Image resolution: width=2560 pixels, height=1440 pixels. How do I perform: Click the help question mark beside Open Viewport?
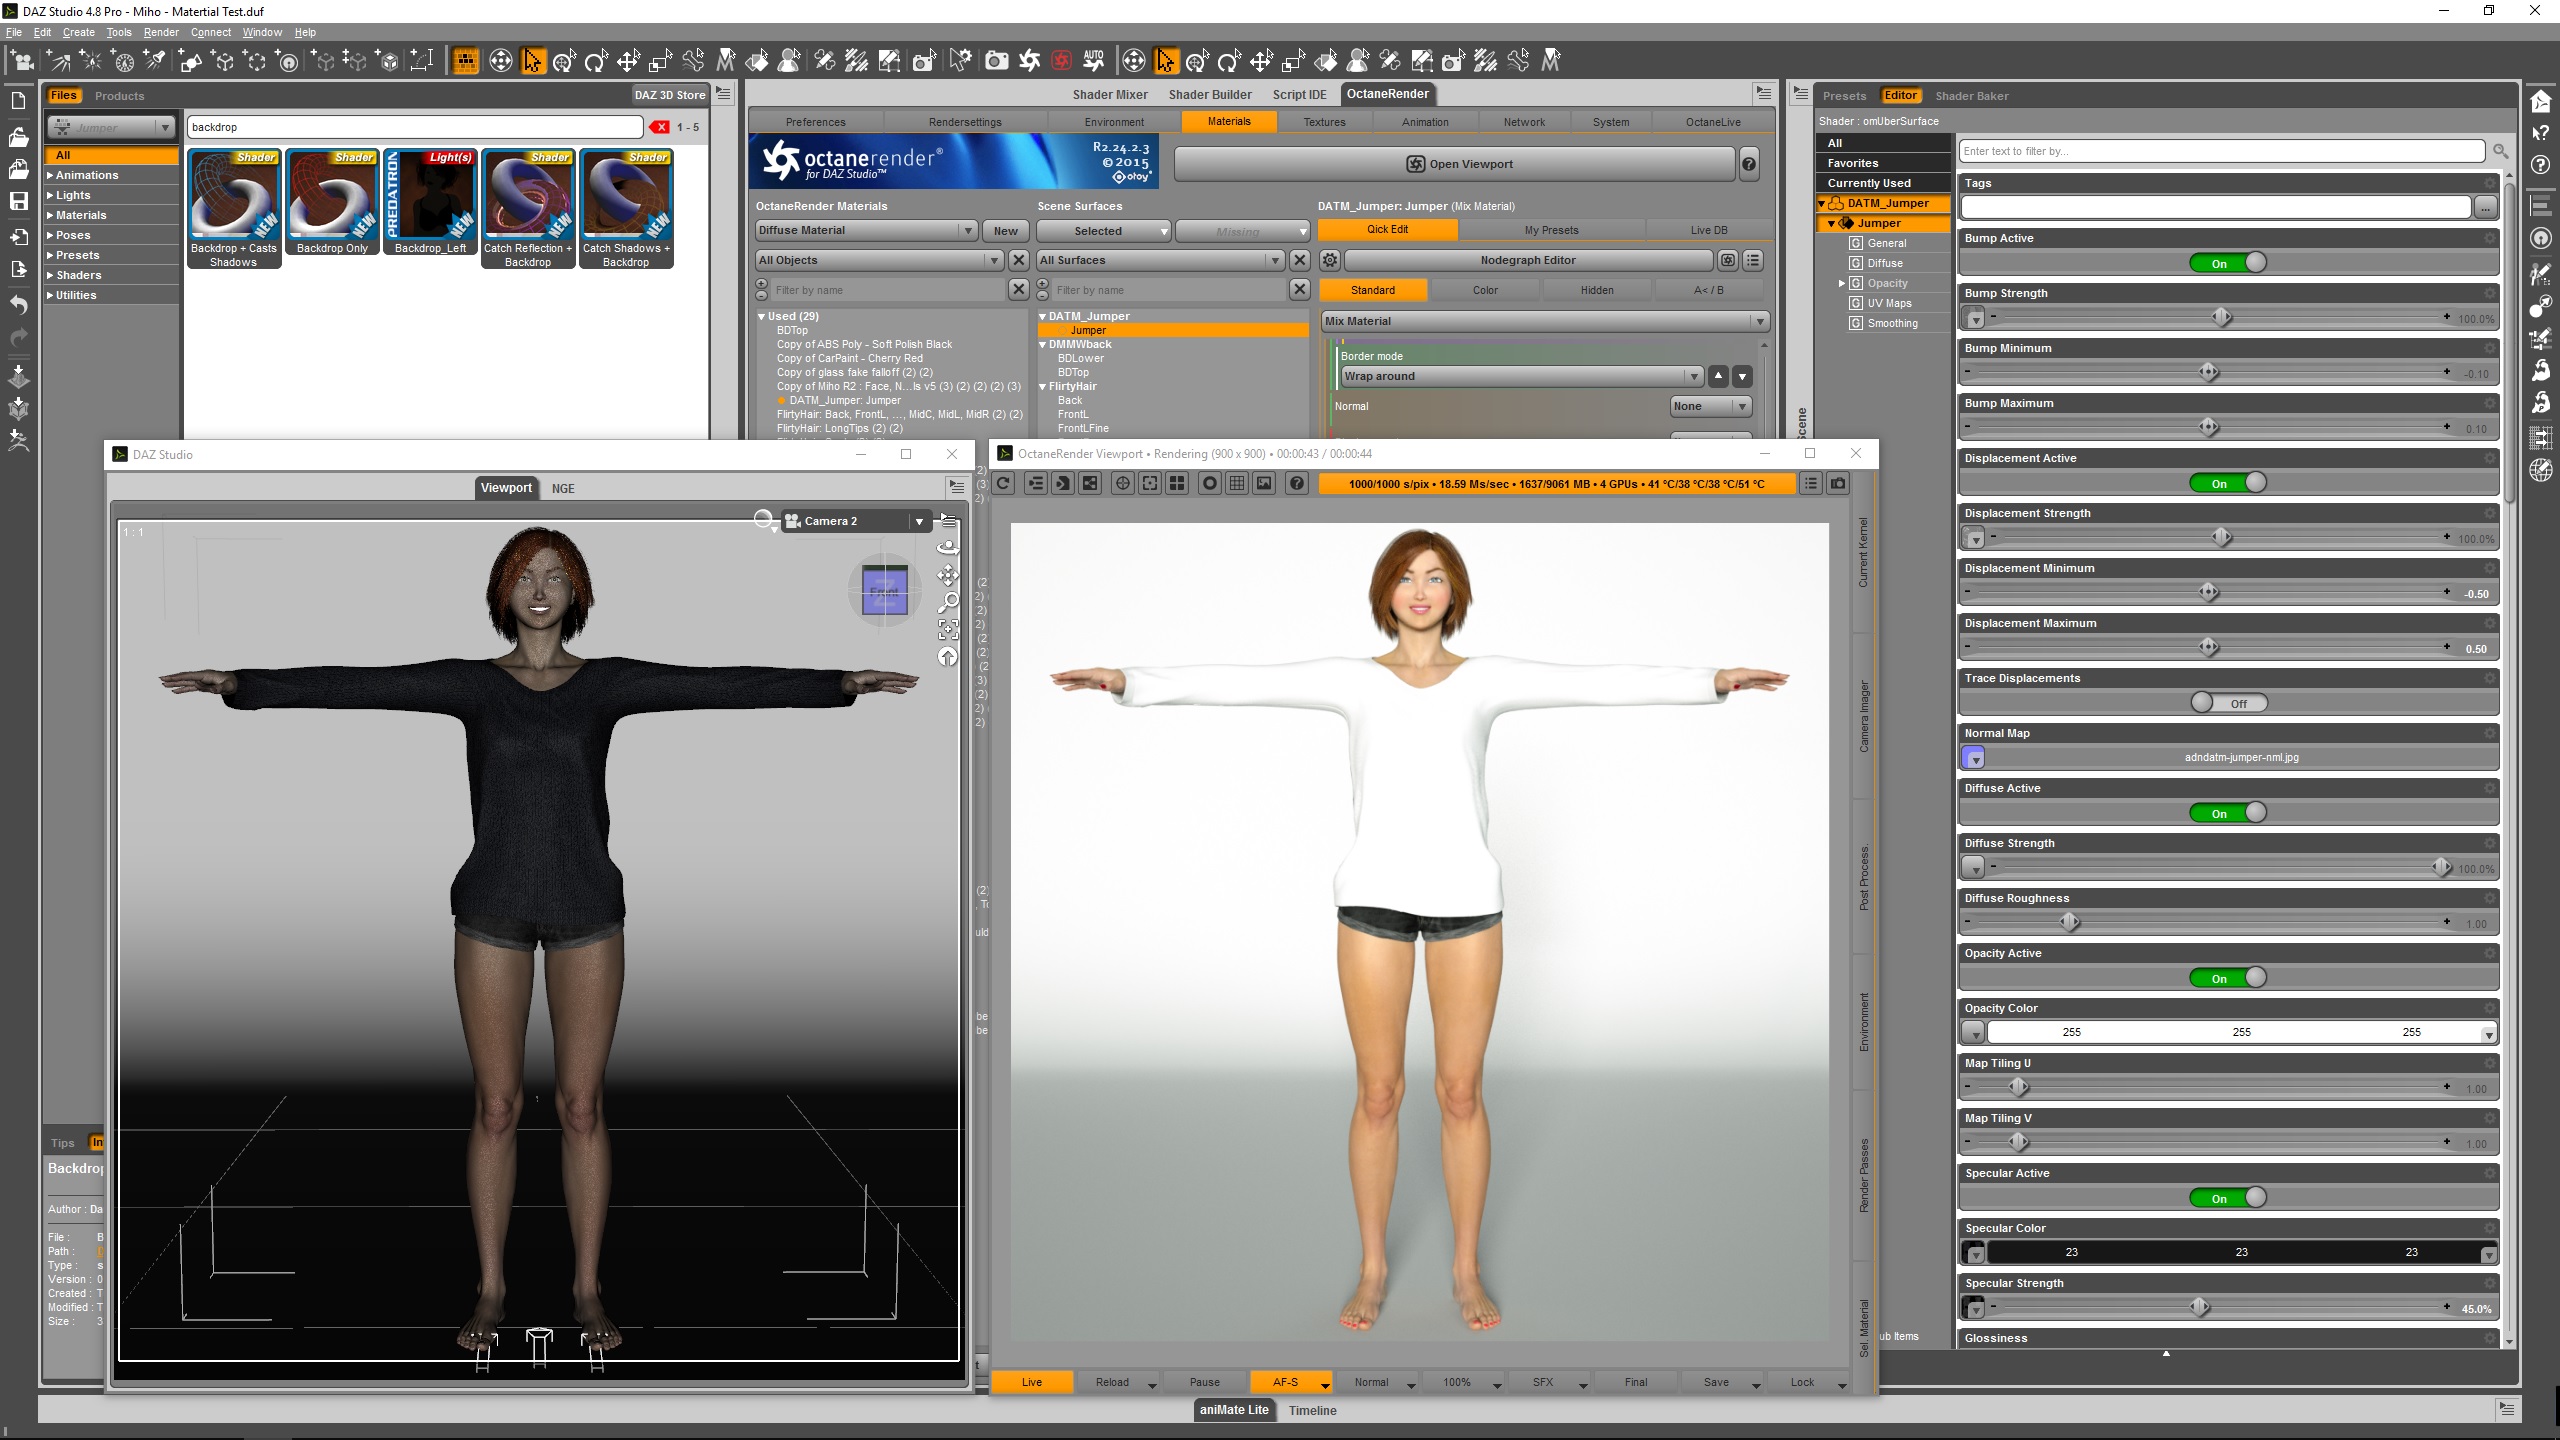[x=1749, y=164]
